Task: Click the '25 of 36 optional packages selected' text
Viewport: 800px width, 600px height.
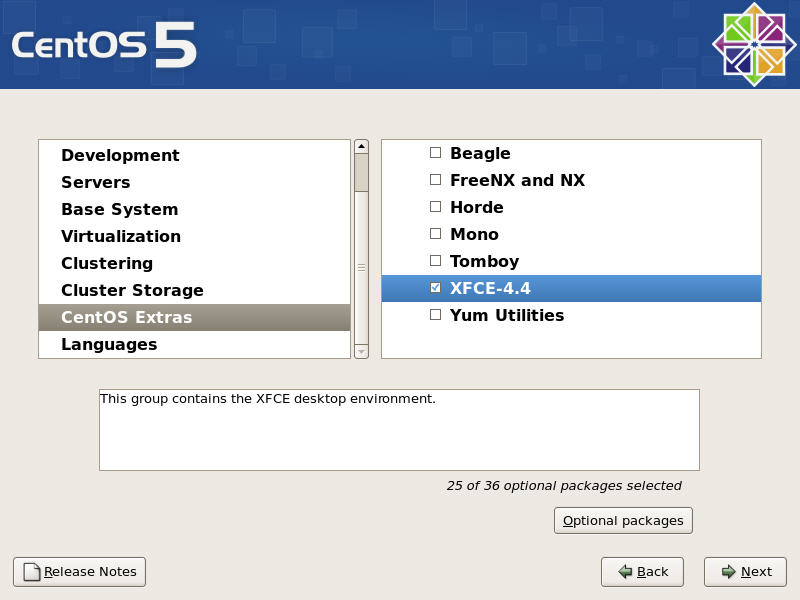Action: coord(564,486)
